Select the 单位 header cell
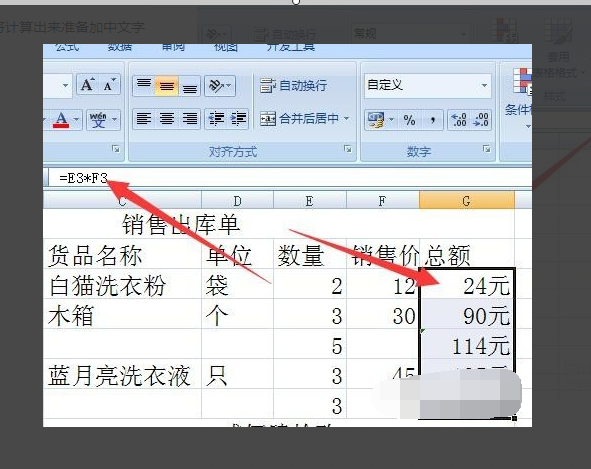The width and height of the screenshot is (591, 469). (237, 254)
